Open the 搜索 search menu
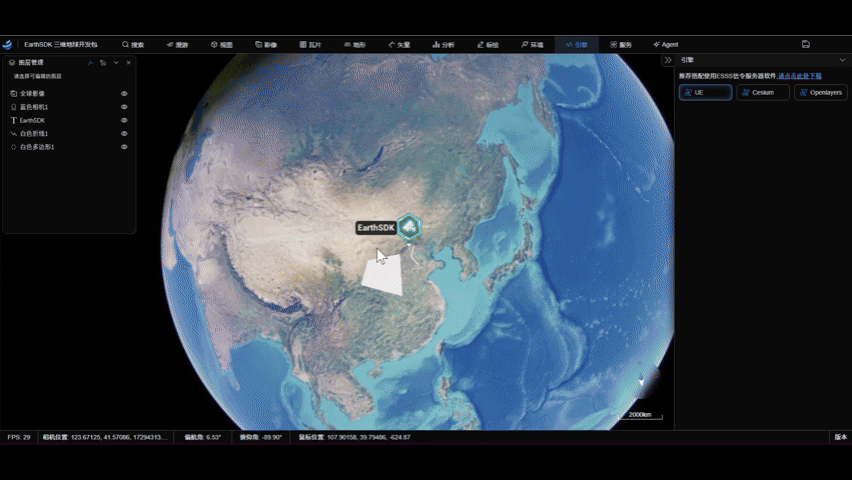852x480 pixels. (x=133, y=45)
